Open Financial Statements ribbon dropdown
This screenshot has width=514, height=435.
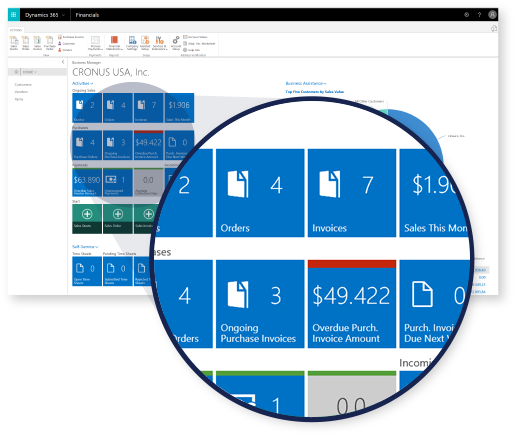click(x=114, y=43)
